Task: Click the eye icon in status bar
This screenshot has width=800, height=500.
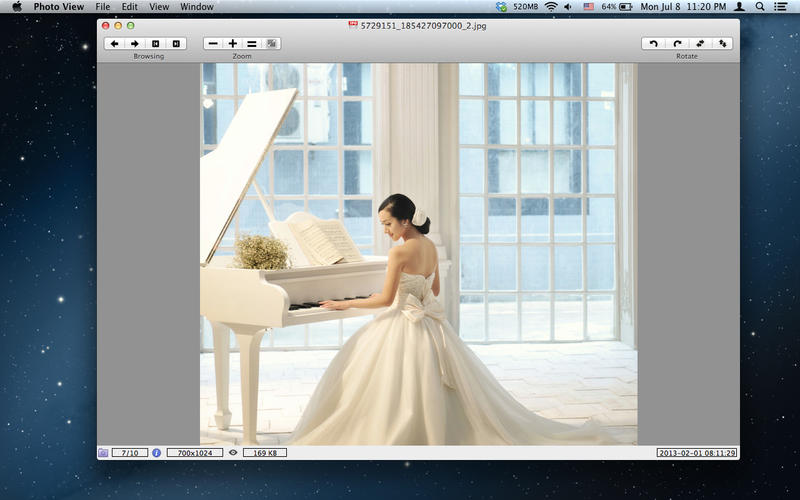Action: tap(233, 453)
